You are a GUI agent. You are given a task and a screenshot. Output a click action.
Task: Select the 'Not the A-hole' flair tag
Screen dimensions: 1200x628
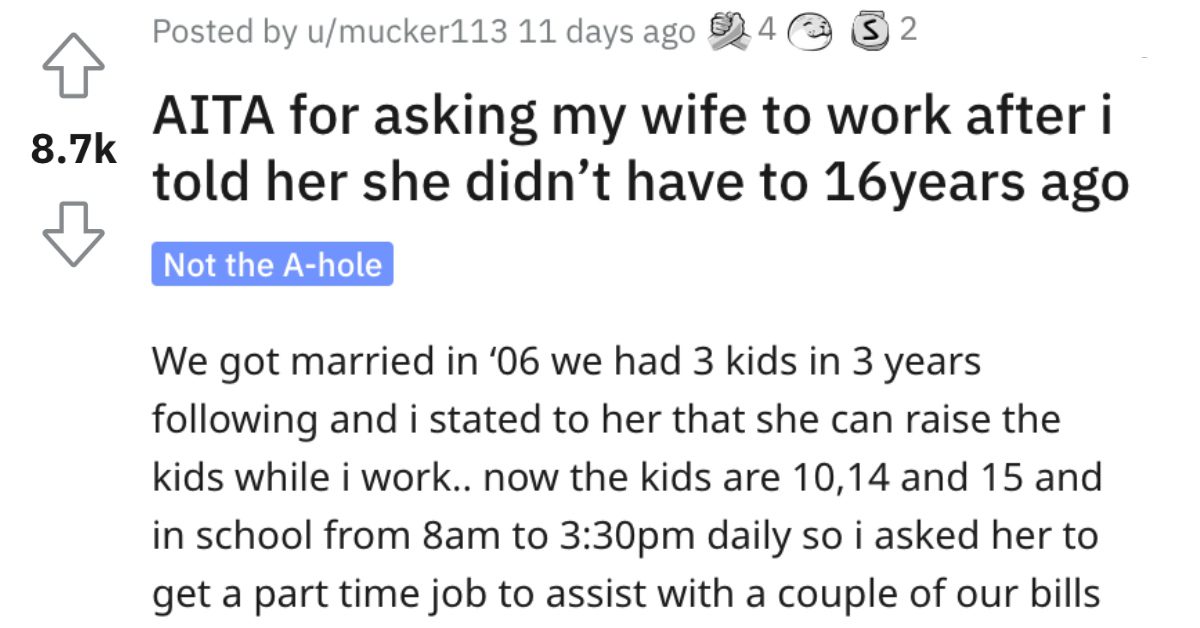(272, 265)
